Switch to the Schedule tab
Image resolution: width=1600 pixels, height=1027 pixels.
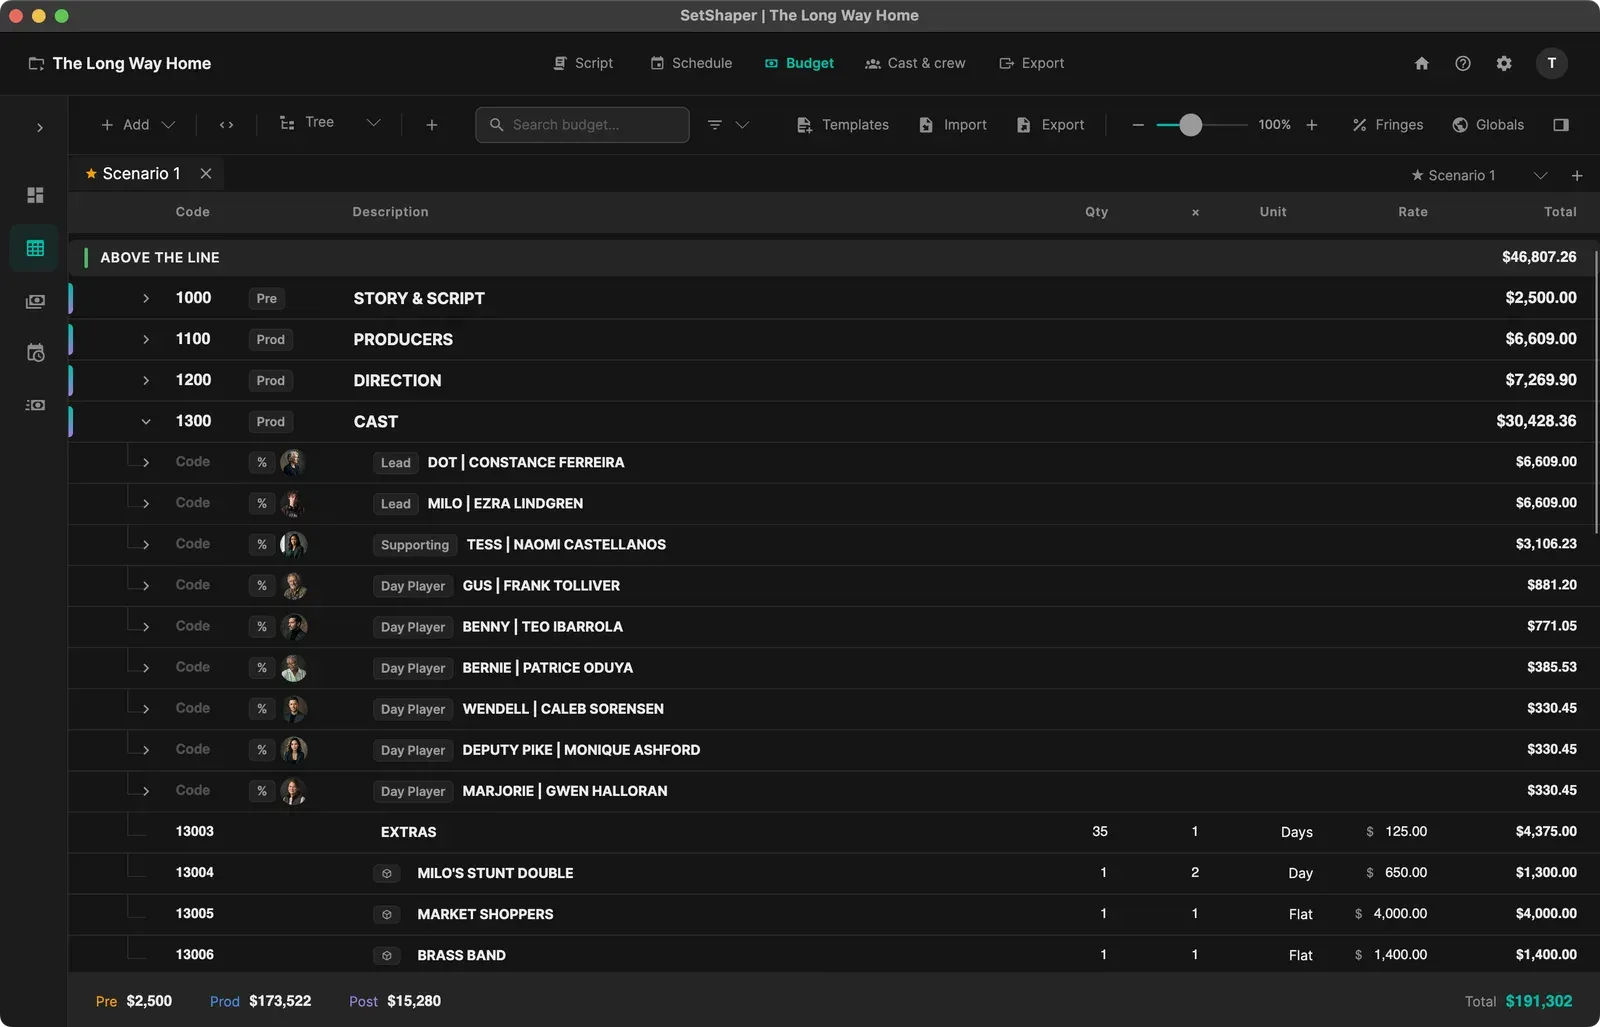[x=691, y=63]
